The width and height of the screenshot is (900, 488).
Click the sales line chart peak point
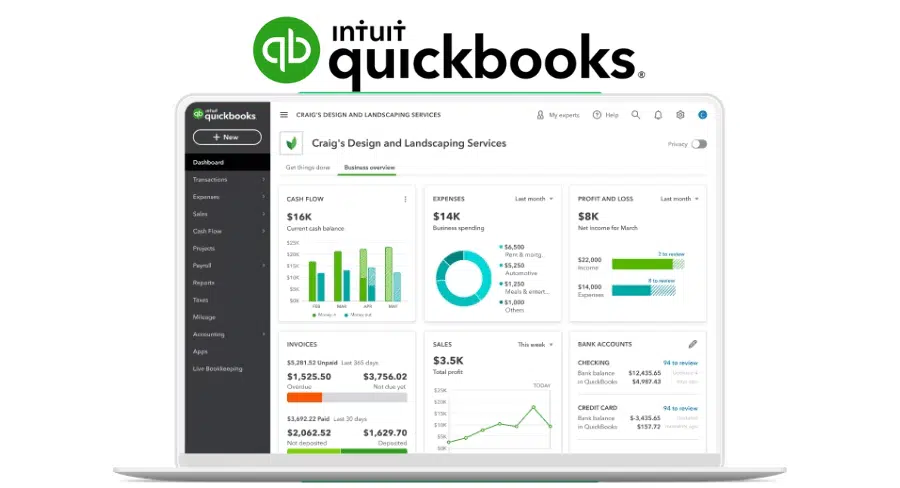tap(533, 407)
